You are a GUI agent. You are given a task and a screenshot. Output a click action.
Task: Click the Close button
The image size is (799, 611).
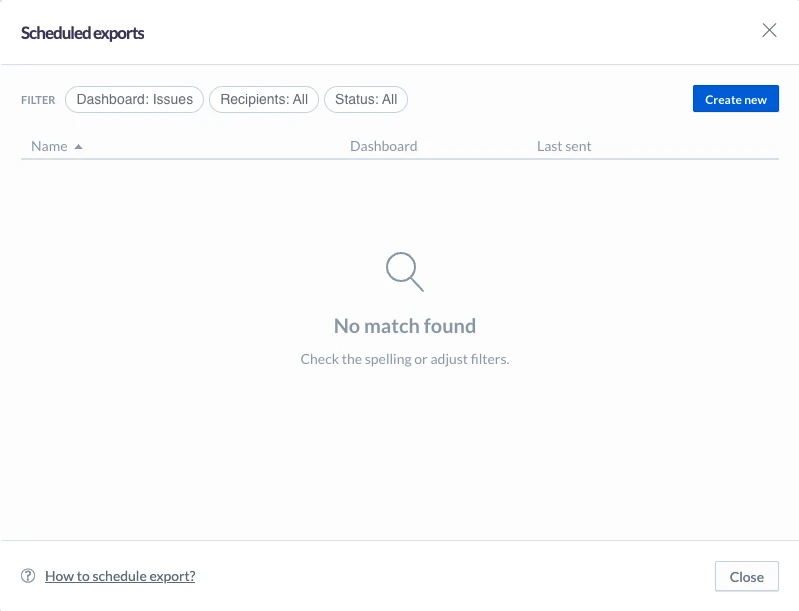tap(747, 576)
